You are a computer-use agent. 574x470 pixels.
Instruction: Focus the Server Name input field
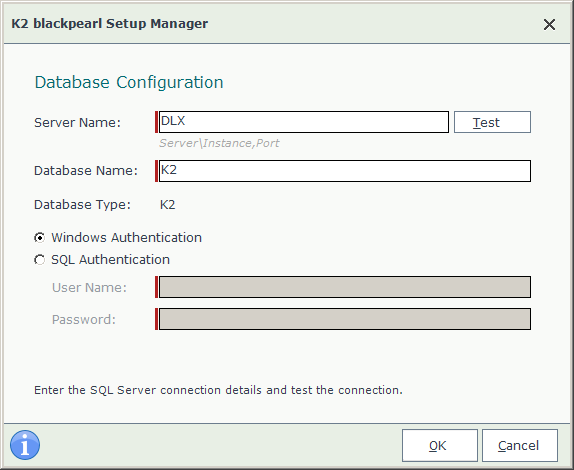point(304,122)
